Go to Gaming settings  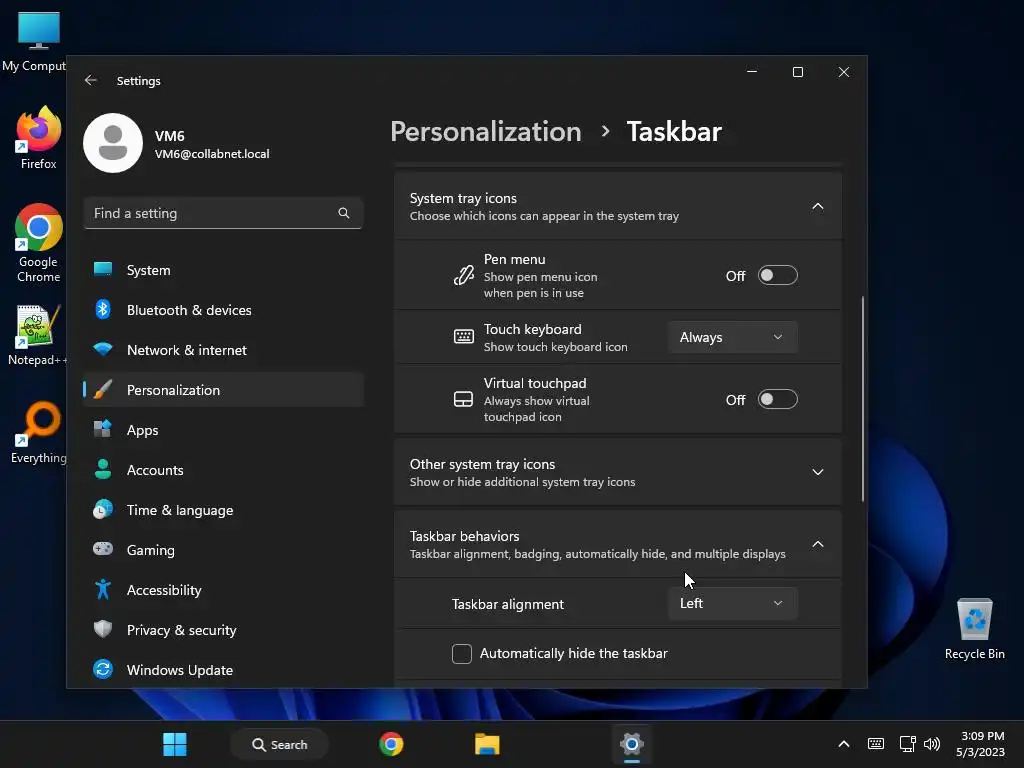223,549
